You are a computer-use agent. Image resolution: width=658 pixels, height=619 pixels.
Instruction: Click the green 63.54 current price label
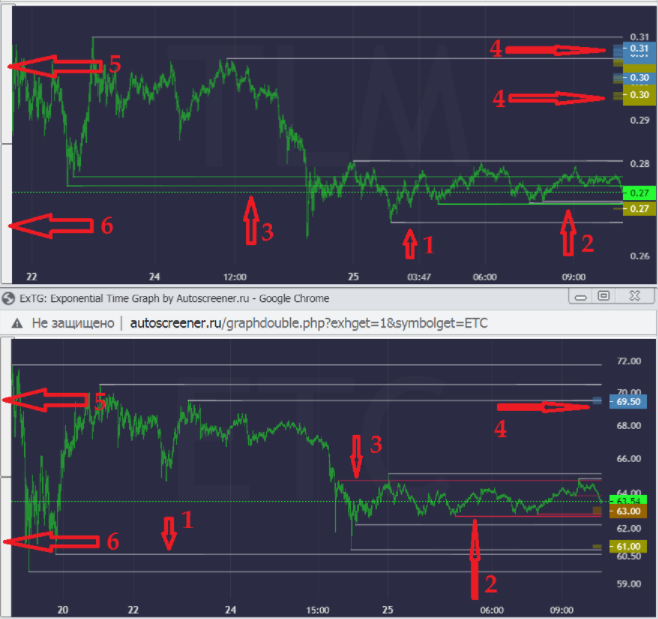tap(628, 501)
